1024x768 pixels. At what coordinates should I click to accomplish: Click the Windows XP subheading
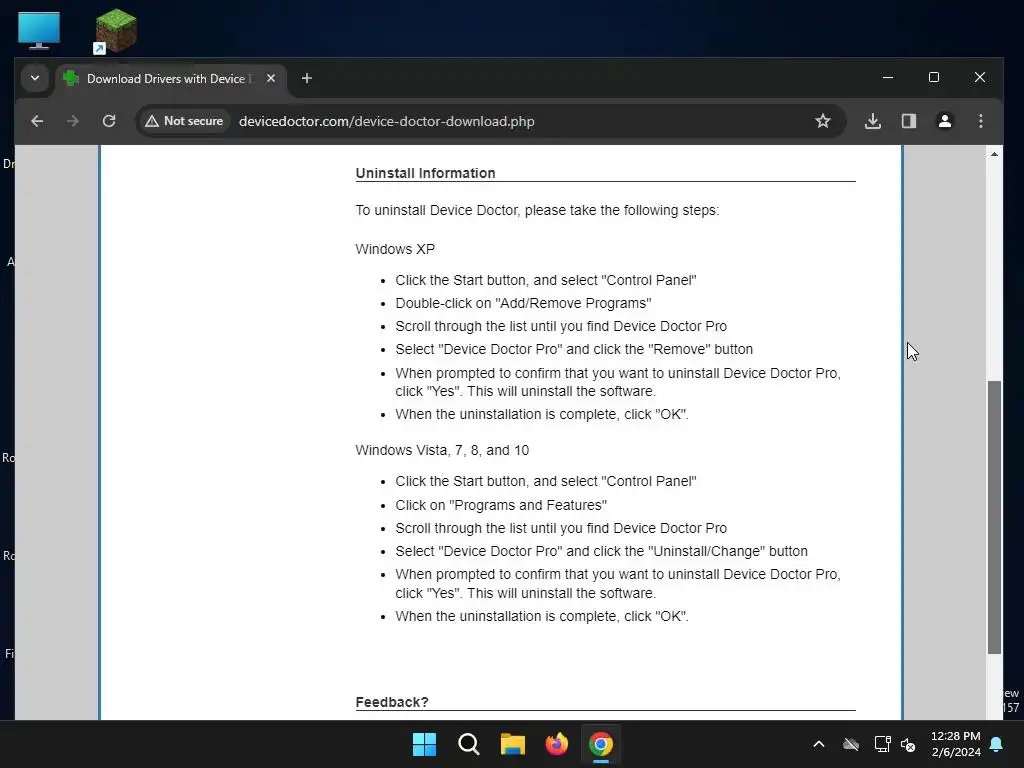coord(395,249)
